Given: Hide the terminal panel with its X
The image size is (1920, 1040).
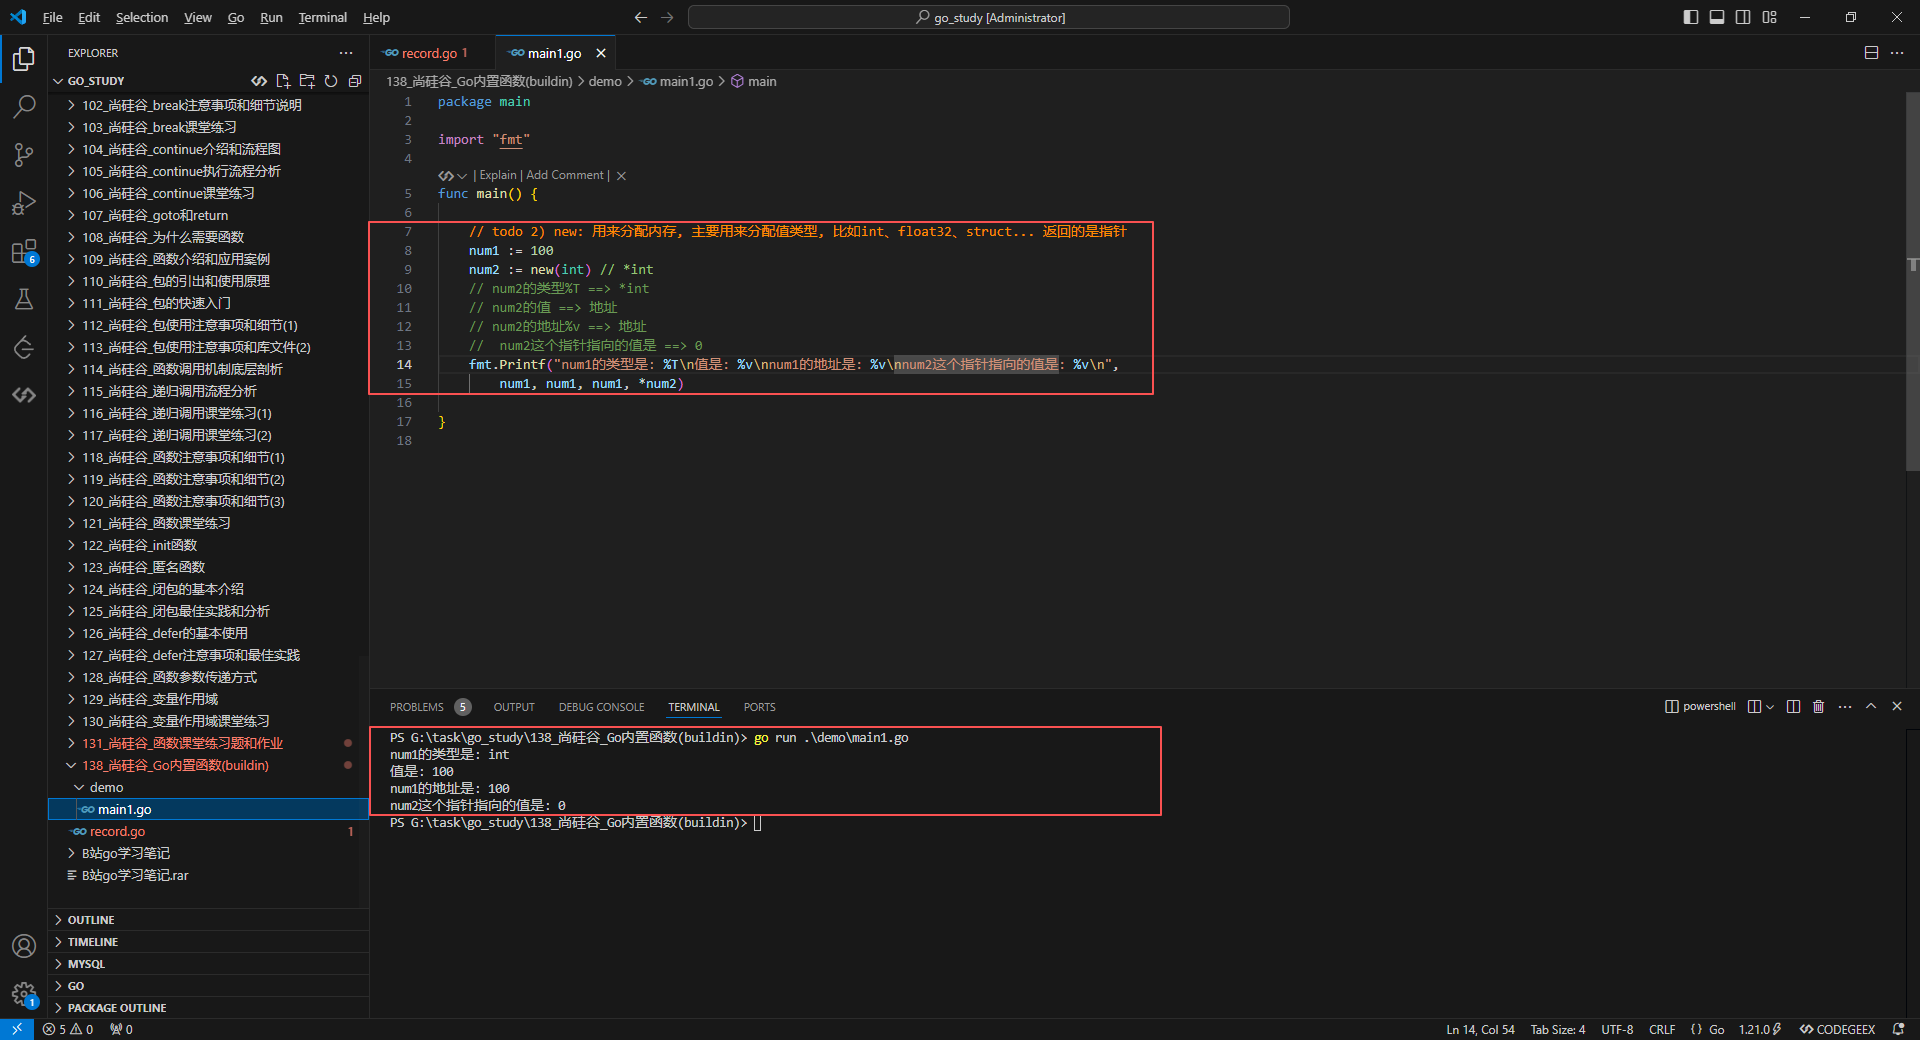Looking at the screenshot, I should click(1897, 707).
